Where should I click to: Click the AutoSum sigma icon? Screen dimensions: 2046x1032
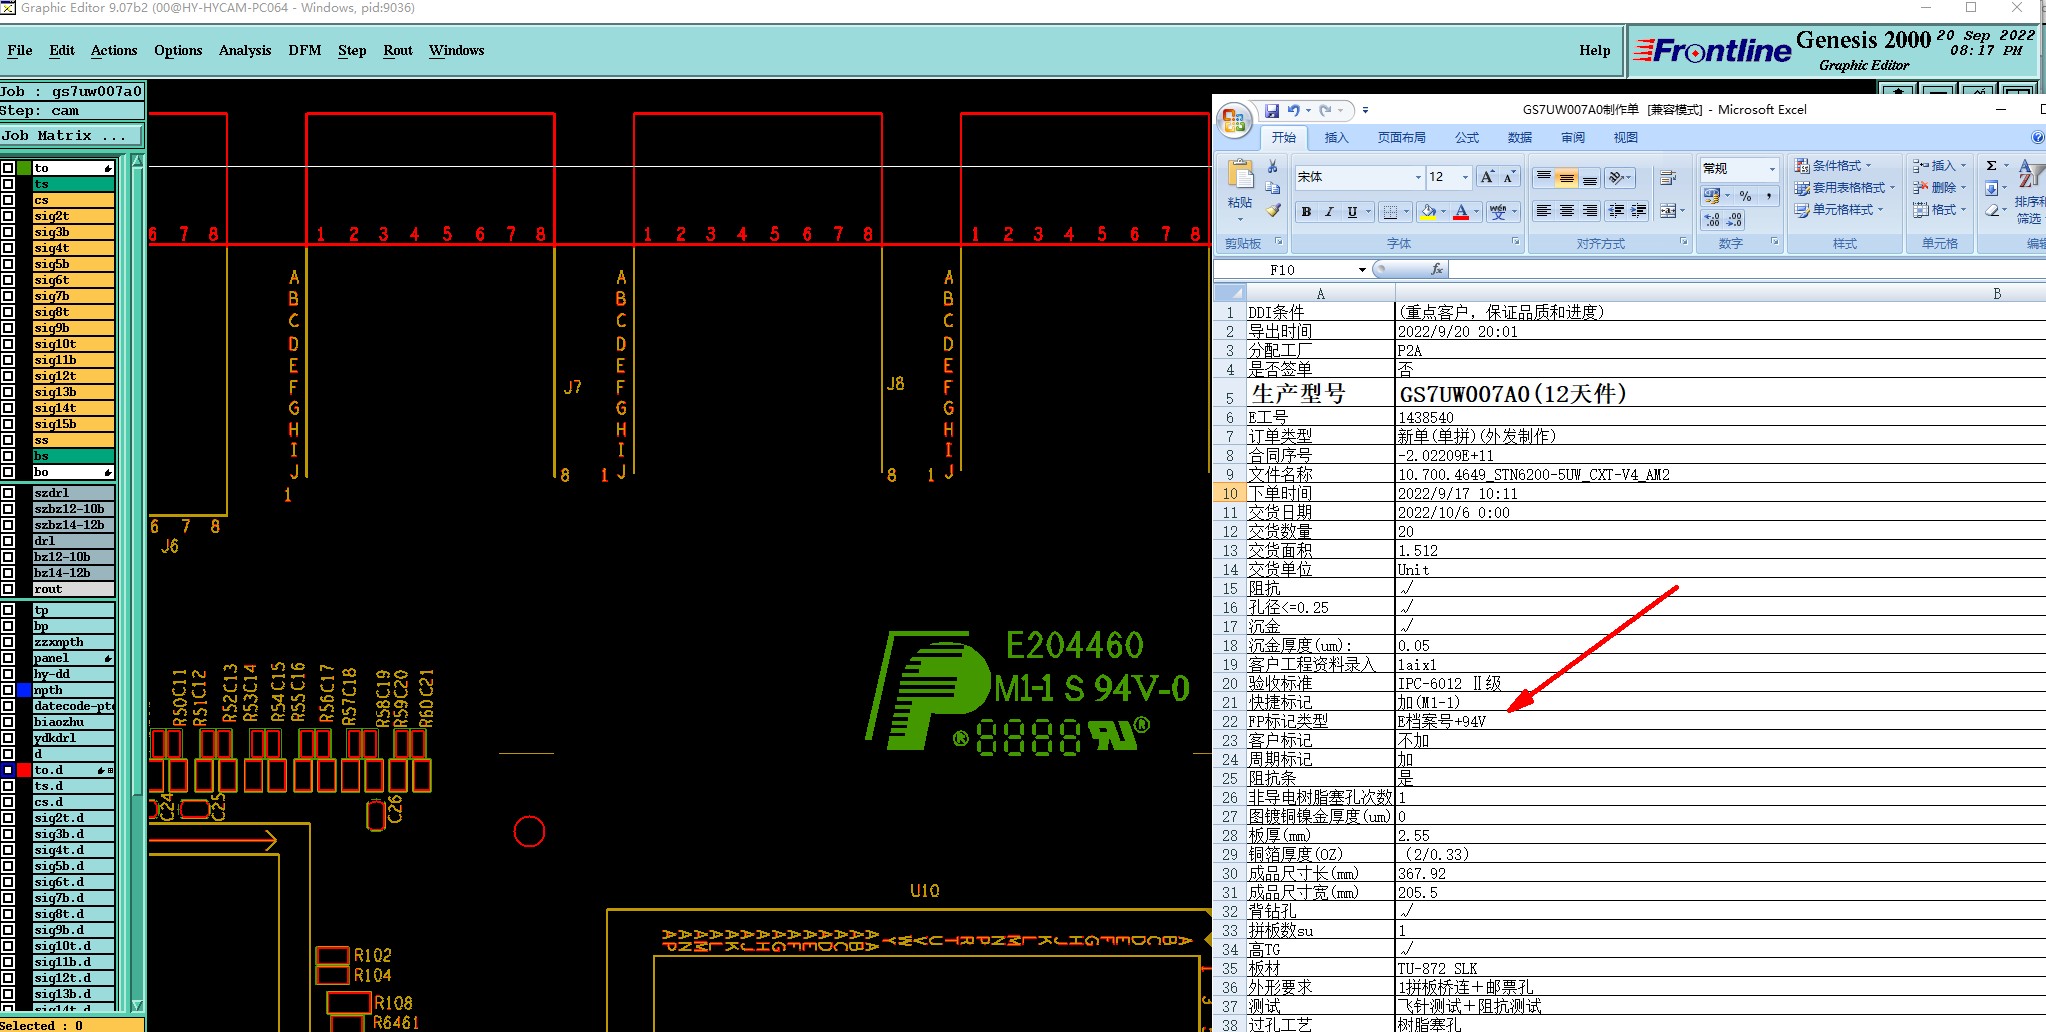[1992, 166]
